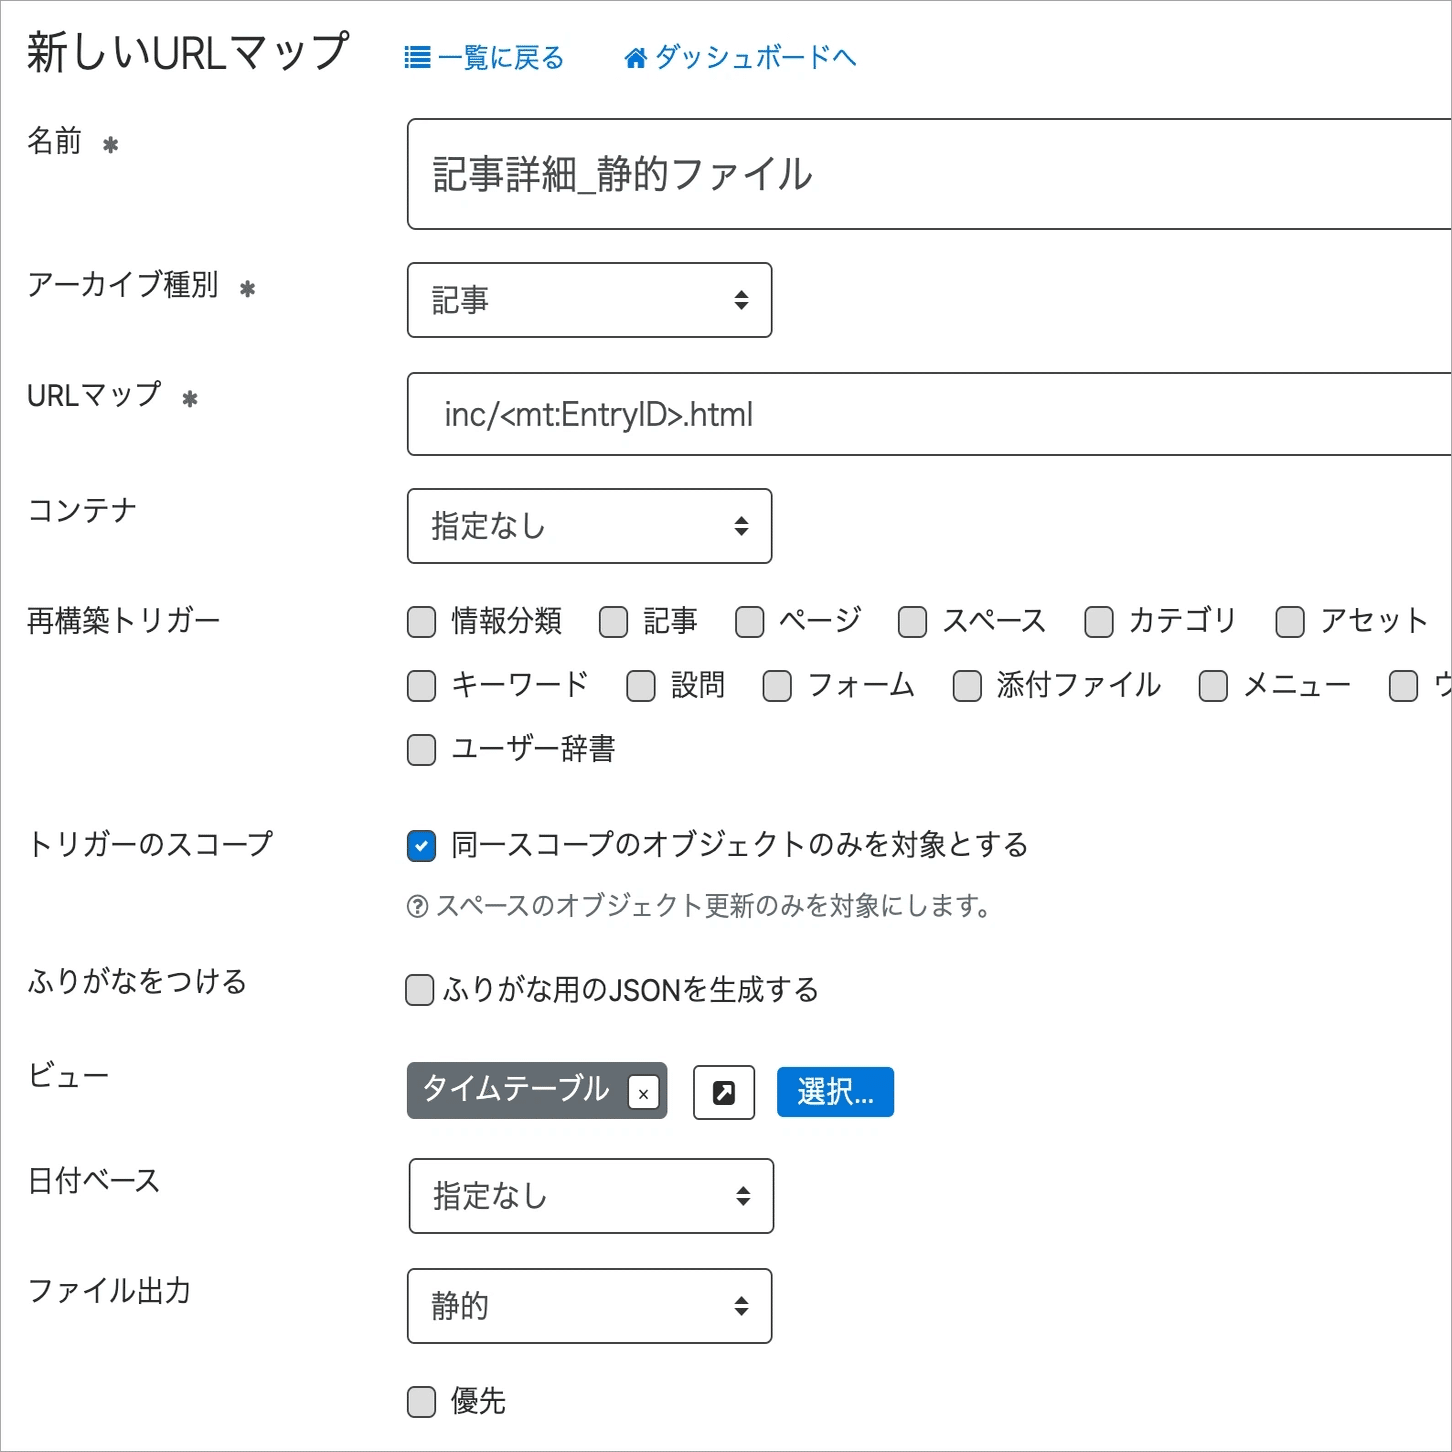
Task: Open the コンテナ dropdown
Action: pyautogui.click(x=589, y=526)
